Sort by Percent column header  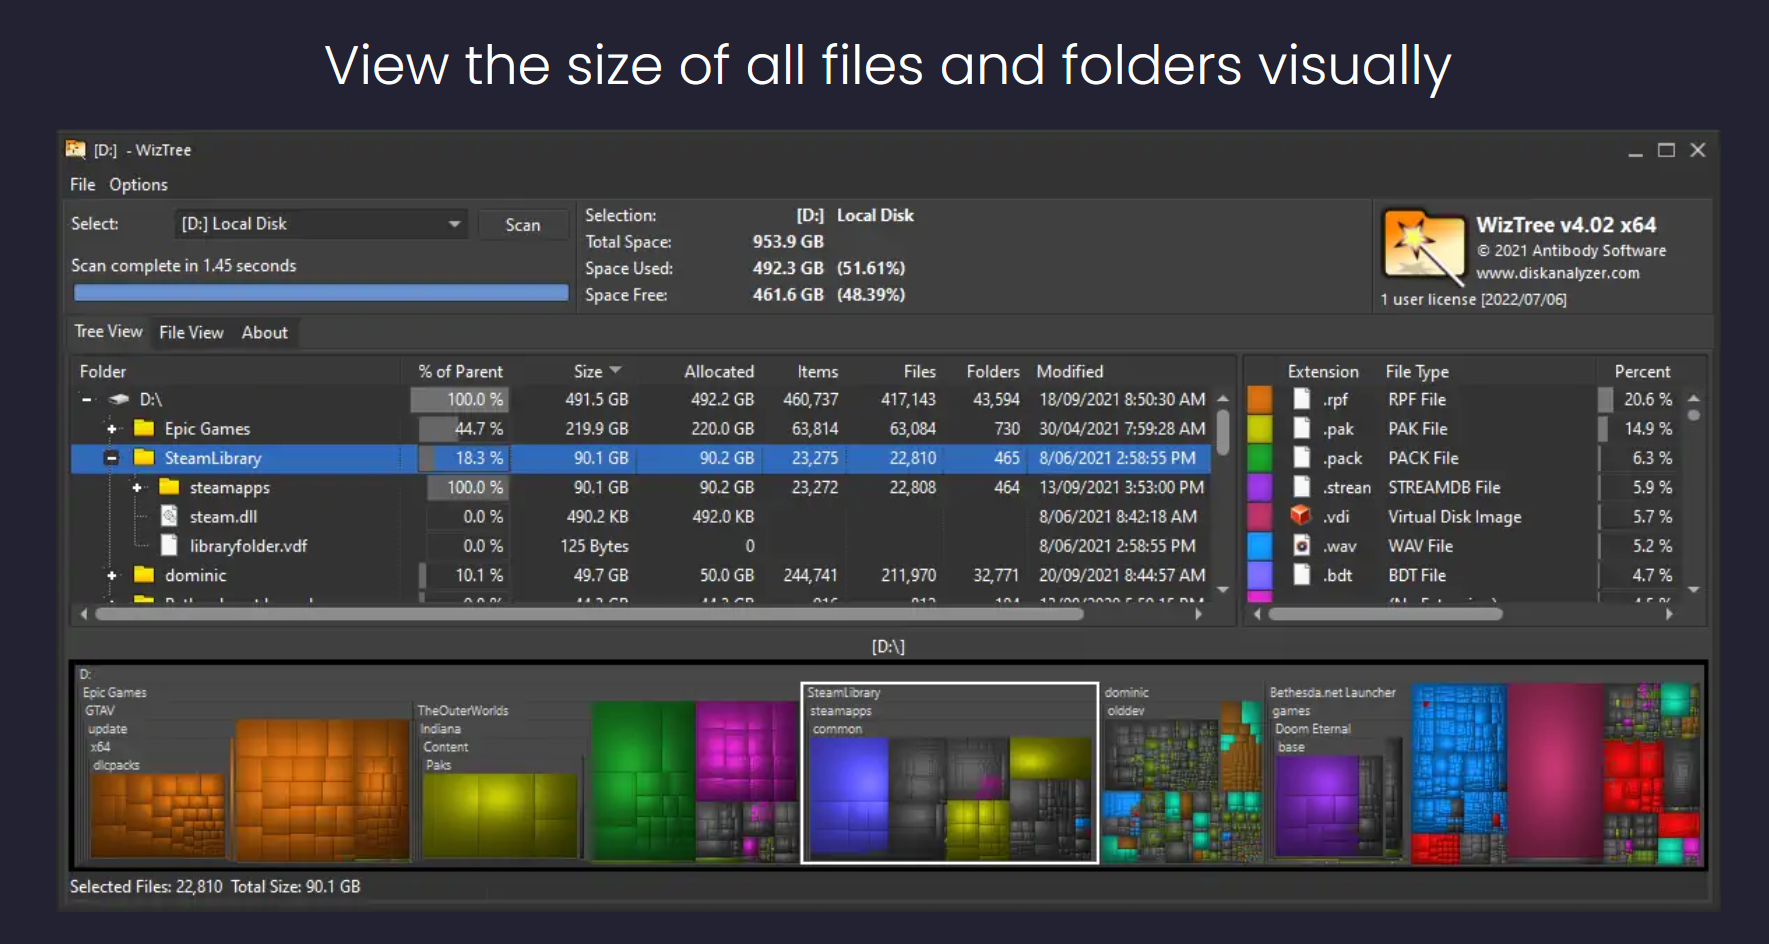coord(1642,371)
